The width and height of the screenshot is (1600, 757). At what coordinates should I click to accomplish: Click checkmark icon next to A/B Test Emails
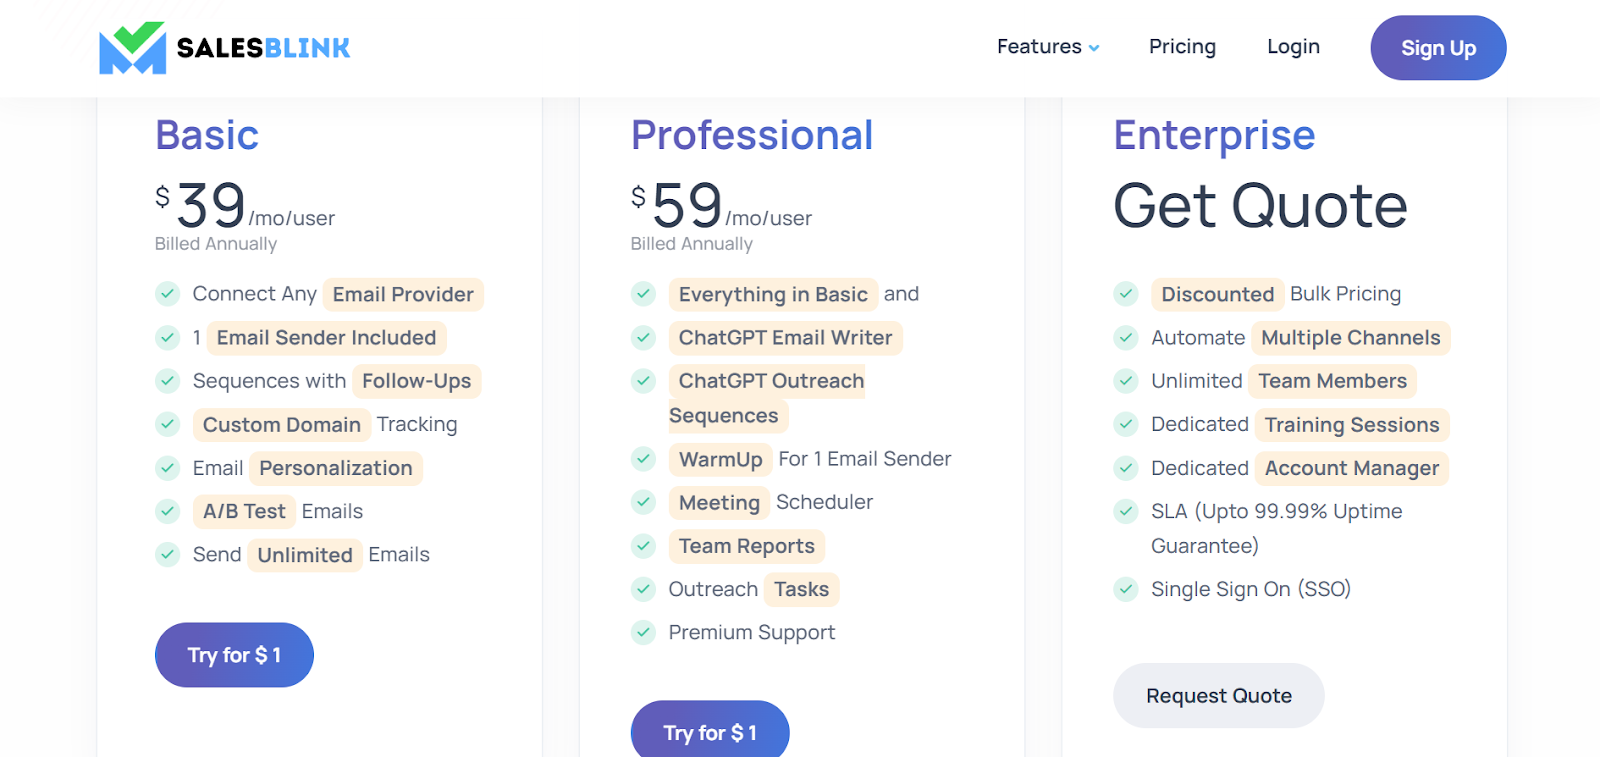tap(167, 511)
